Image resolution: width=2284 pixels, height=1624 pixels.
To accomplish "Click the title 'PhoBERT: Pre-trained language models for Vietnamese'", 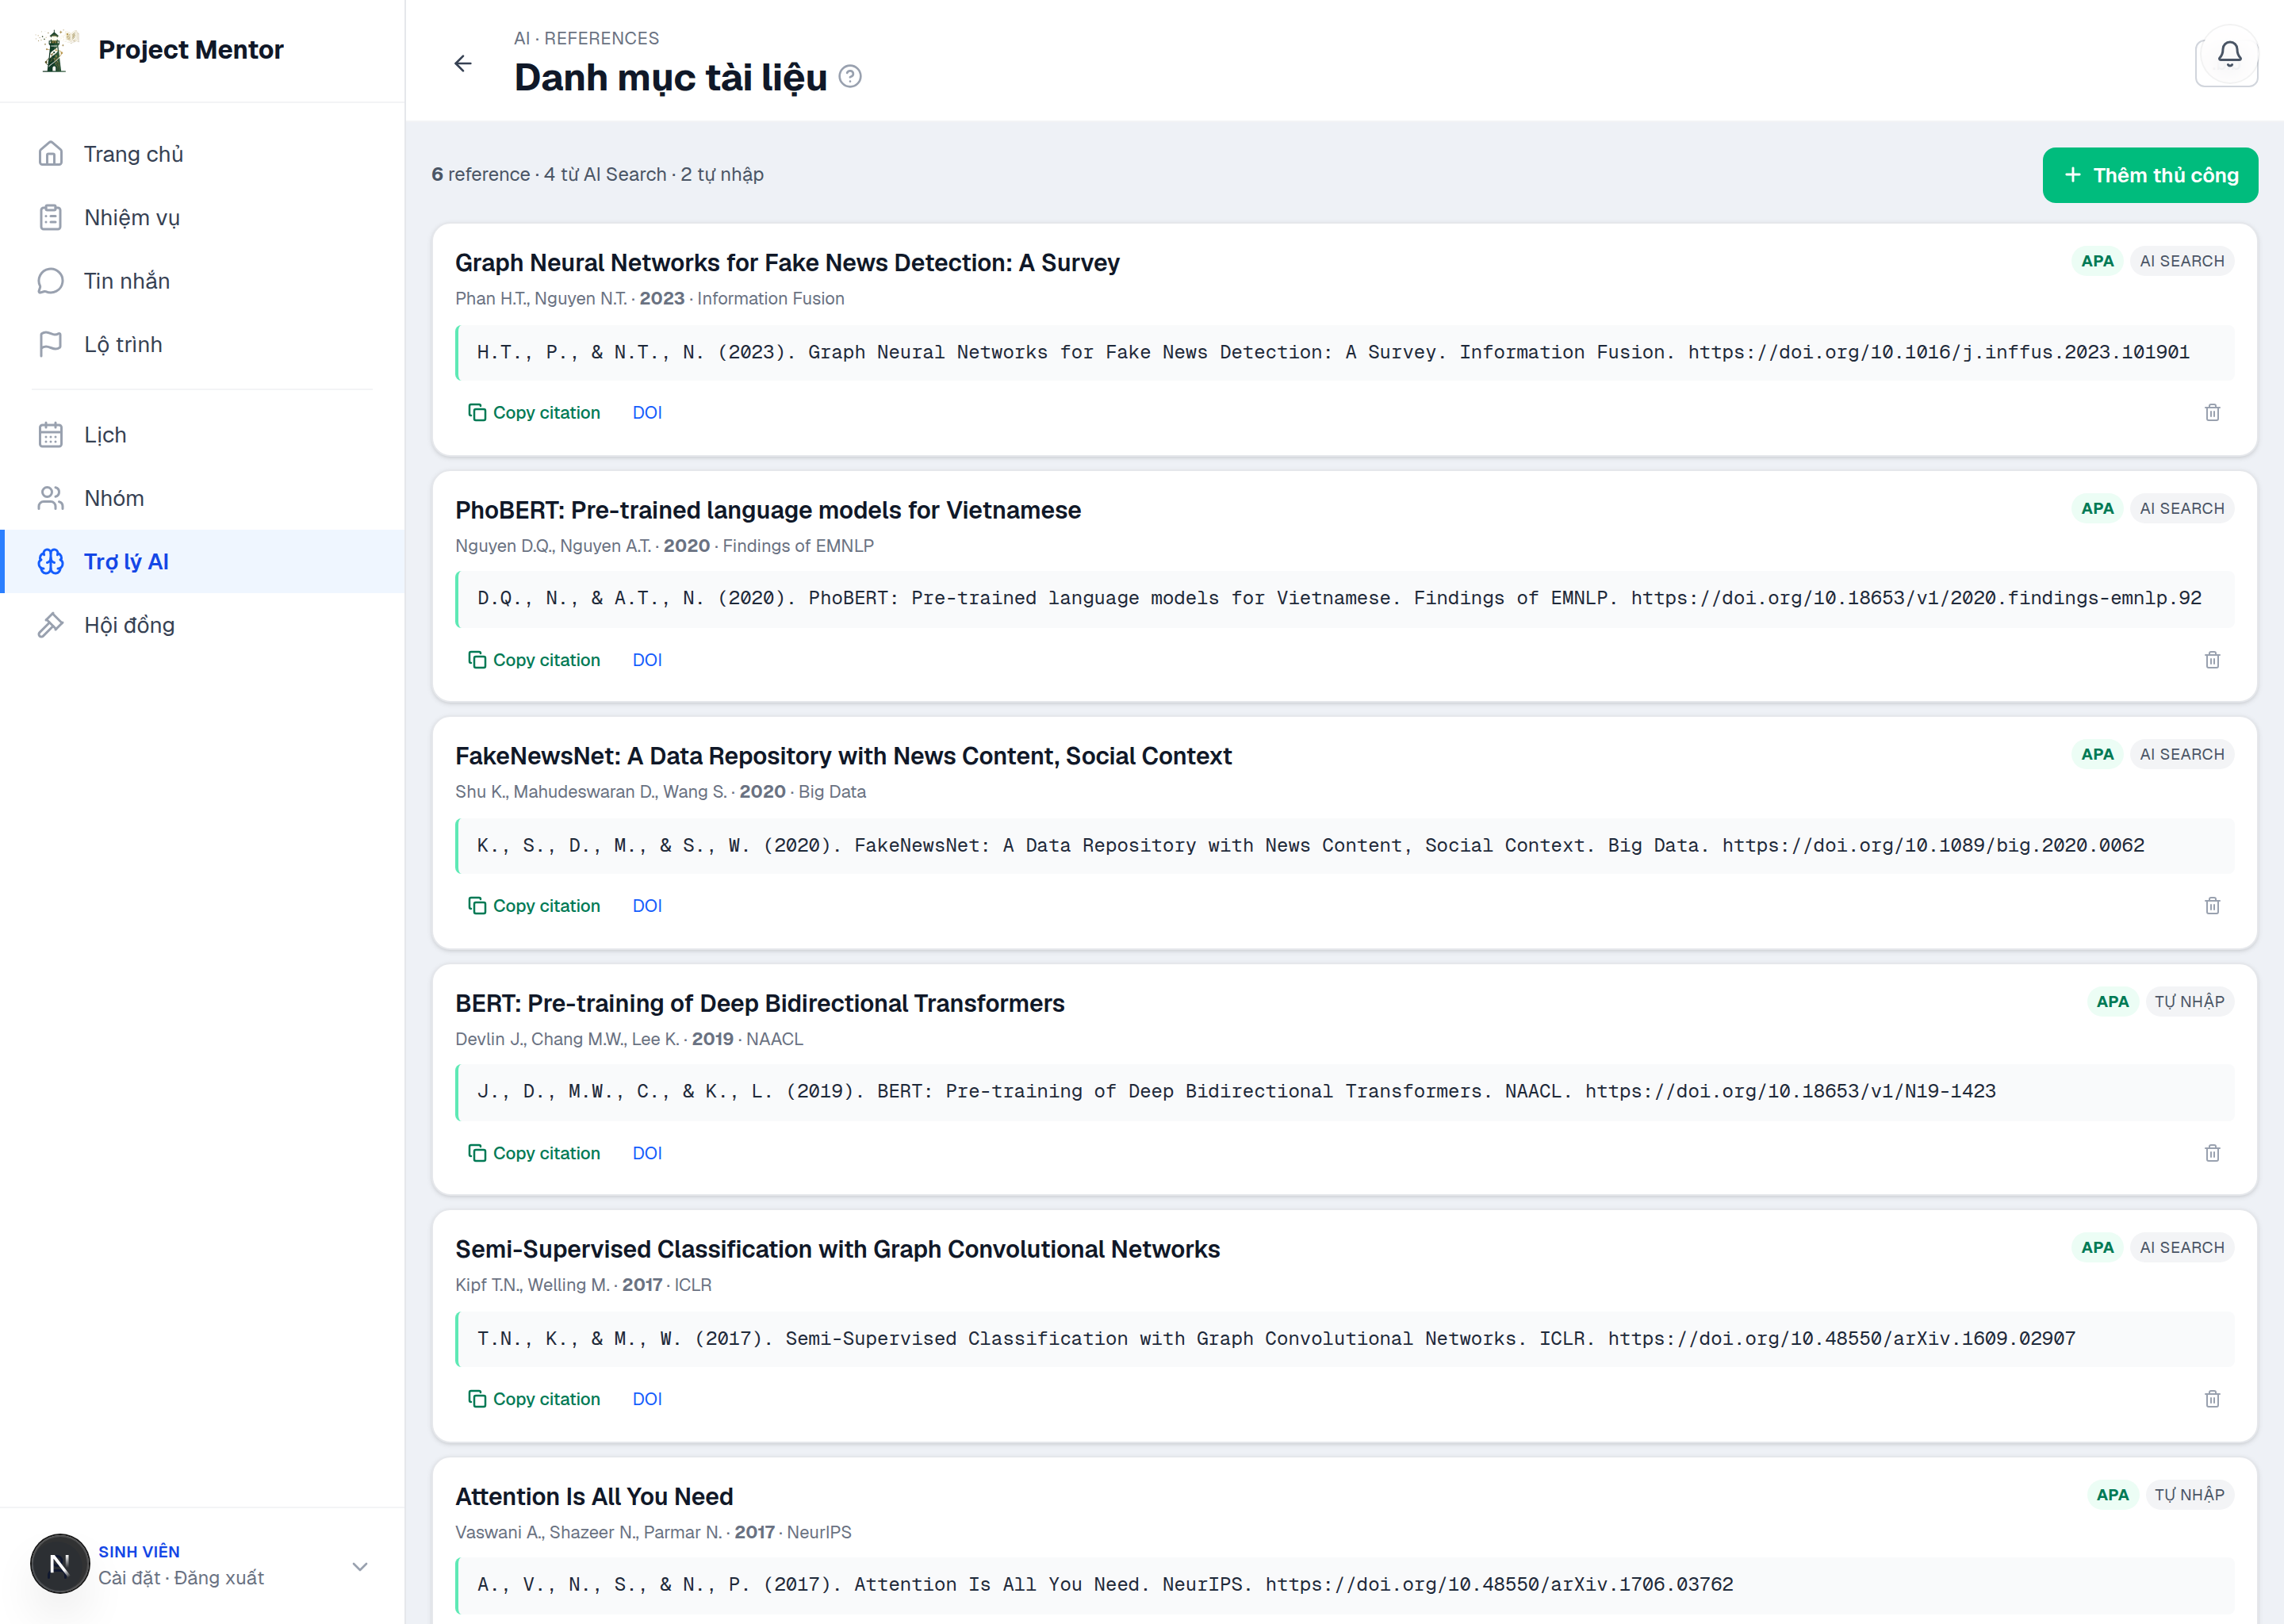I will (768, 510).
